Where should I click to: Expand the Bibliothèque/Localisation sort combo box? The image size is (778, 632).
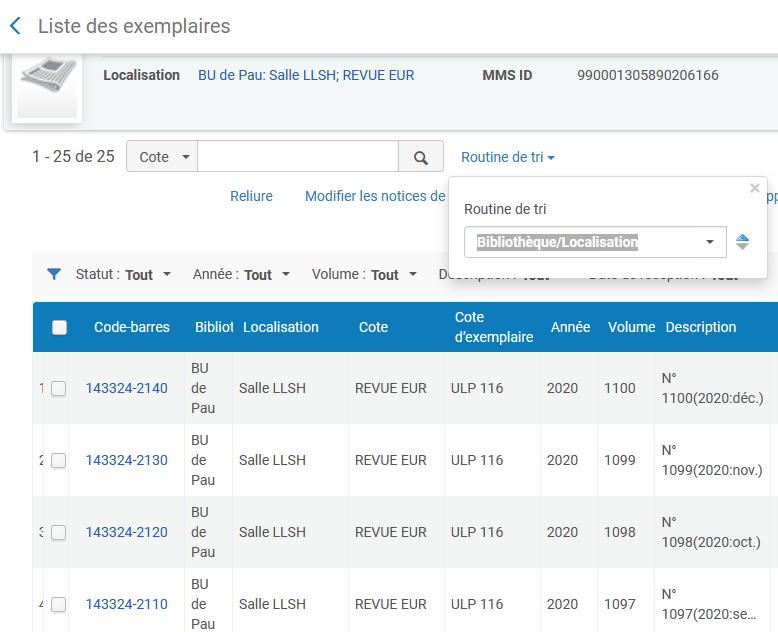(595, 242)
